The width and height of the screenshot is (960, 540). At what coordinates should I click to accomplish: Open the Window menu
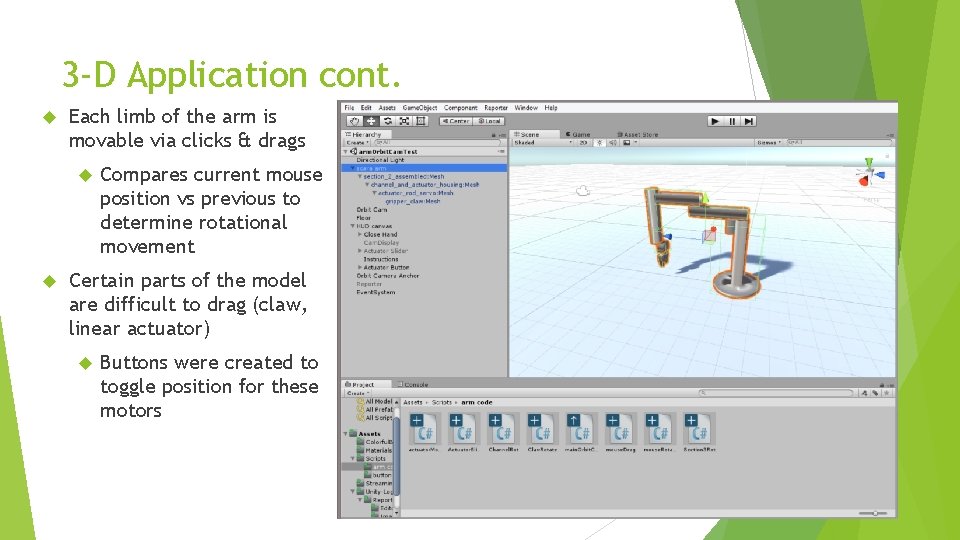click(526, 108)
